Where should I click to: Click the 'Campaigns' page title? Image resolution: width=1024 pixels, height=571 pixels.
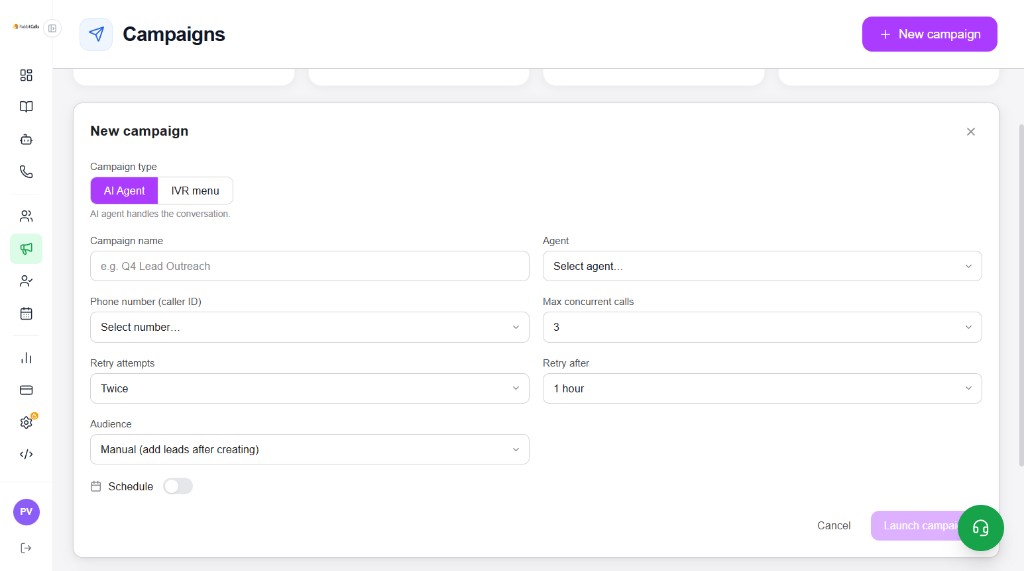(174, 34)
